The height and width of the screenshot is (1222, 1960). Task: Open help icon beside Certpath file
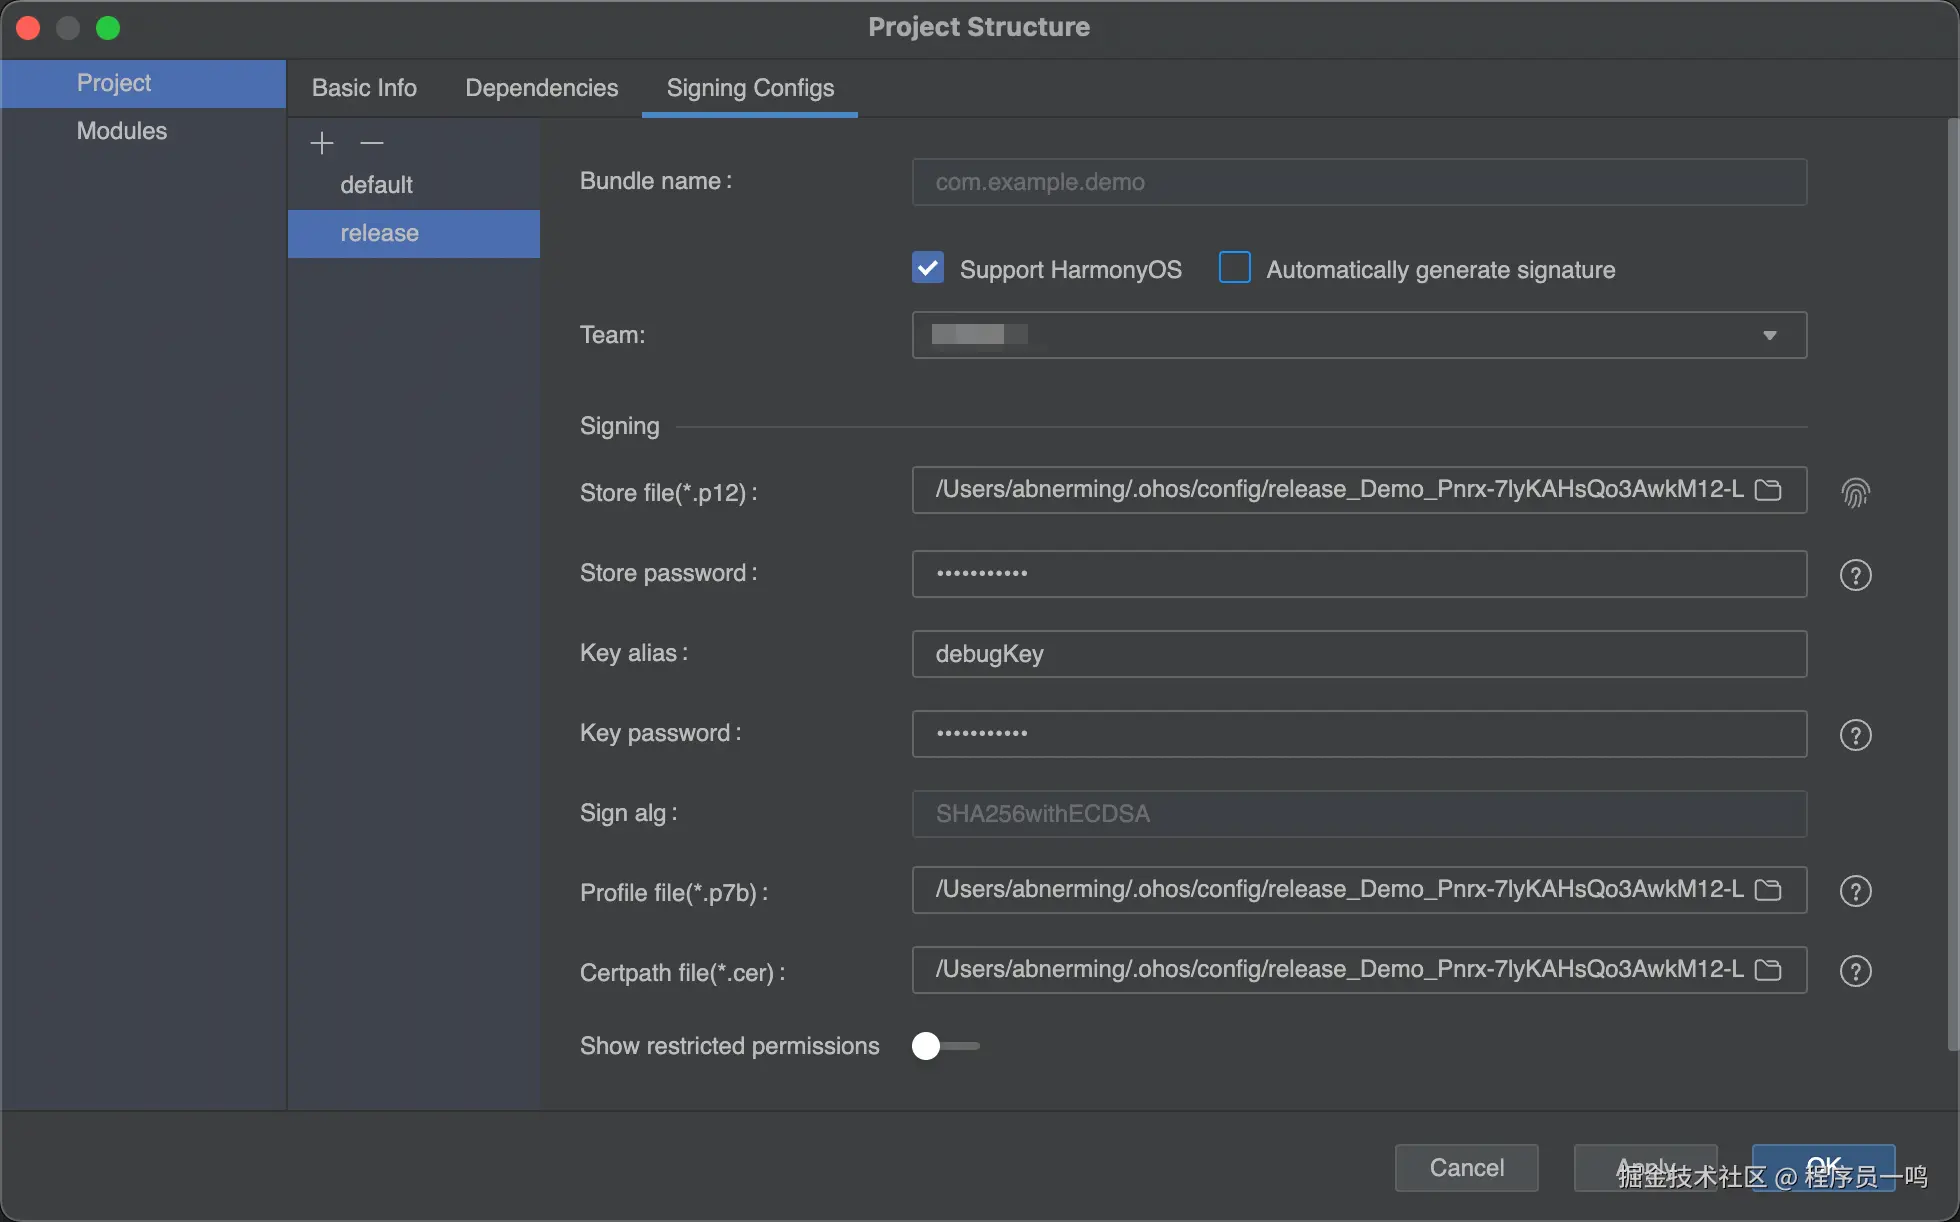click(1855, 971)
